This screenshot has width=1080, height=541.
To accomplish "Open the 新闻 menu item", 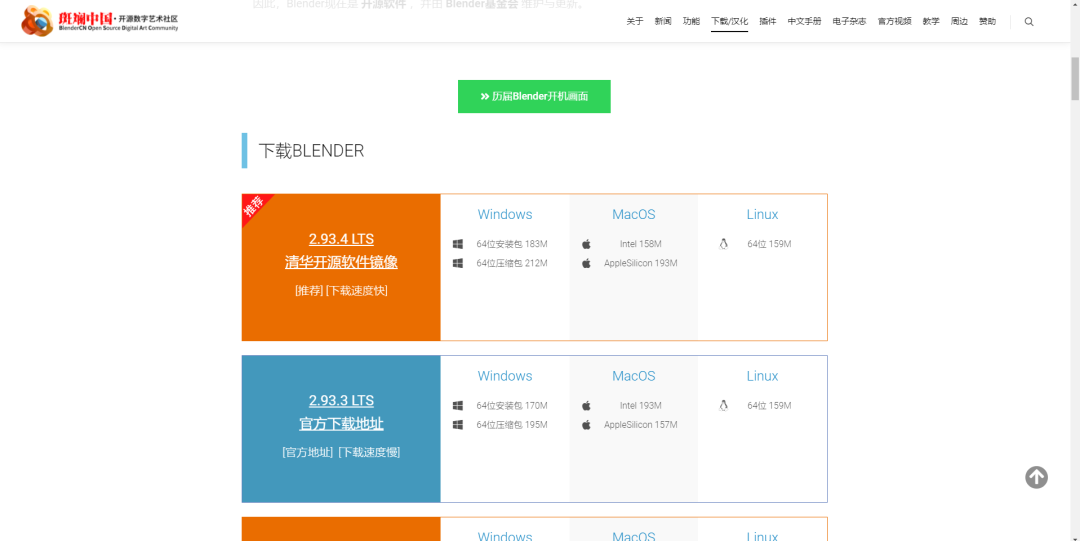I will (x=663, y=21).
